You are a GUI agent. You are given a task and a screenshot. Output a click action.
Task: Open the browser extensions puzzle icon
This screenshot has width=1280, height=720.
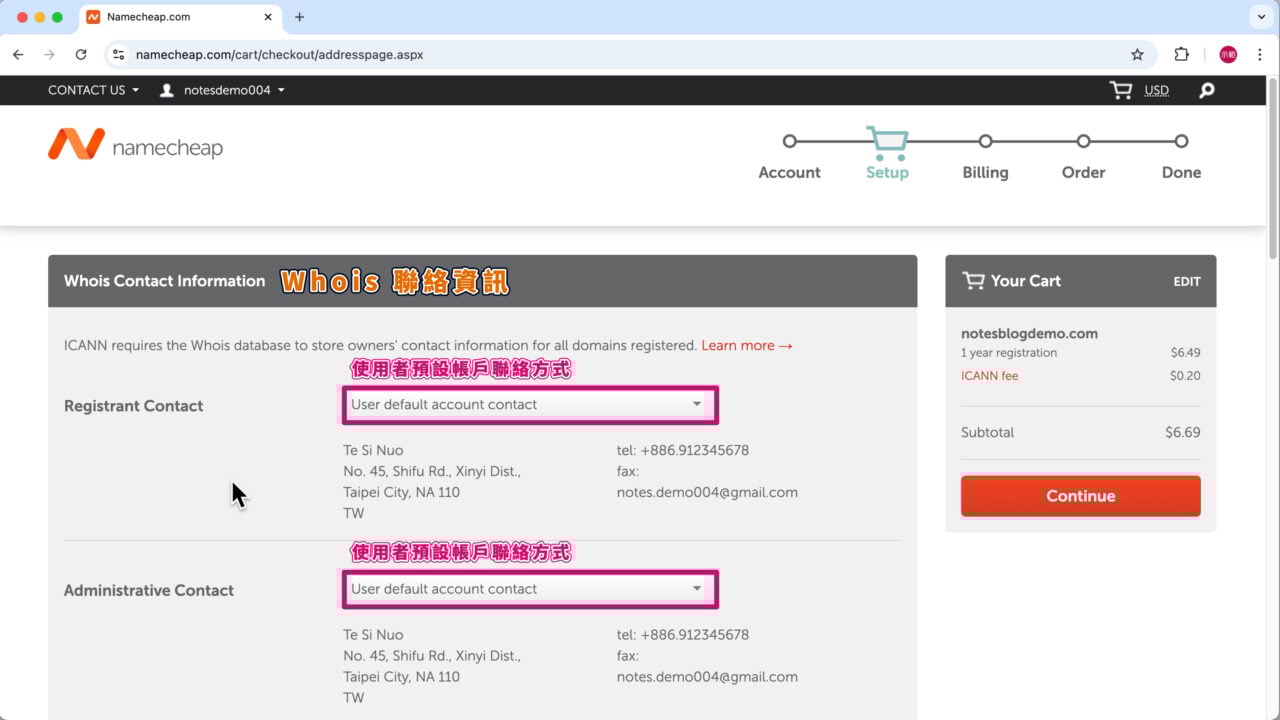(x=1181, y=54)
